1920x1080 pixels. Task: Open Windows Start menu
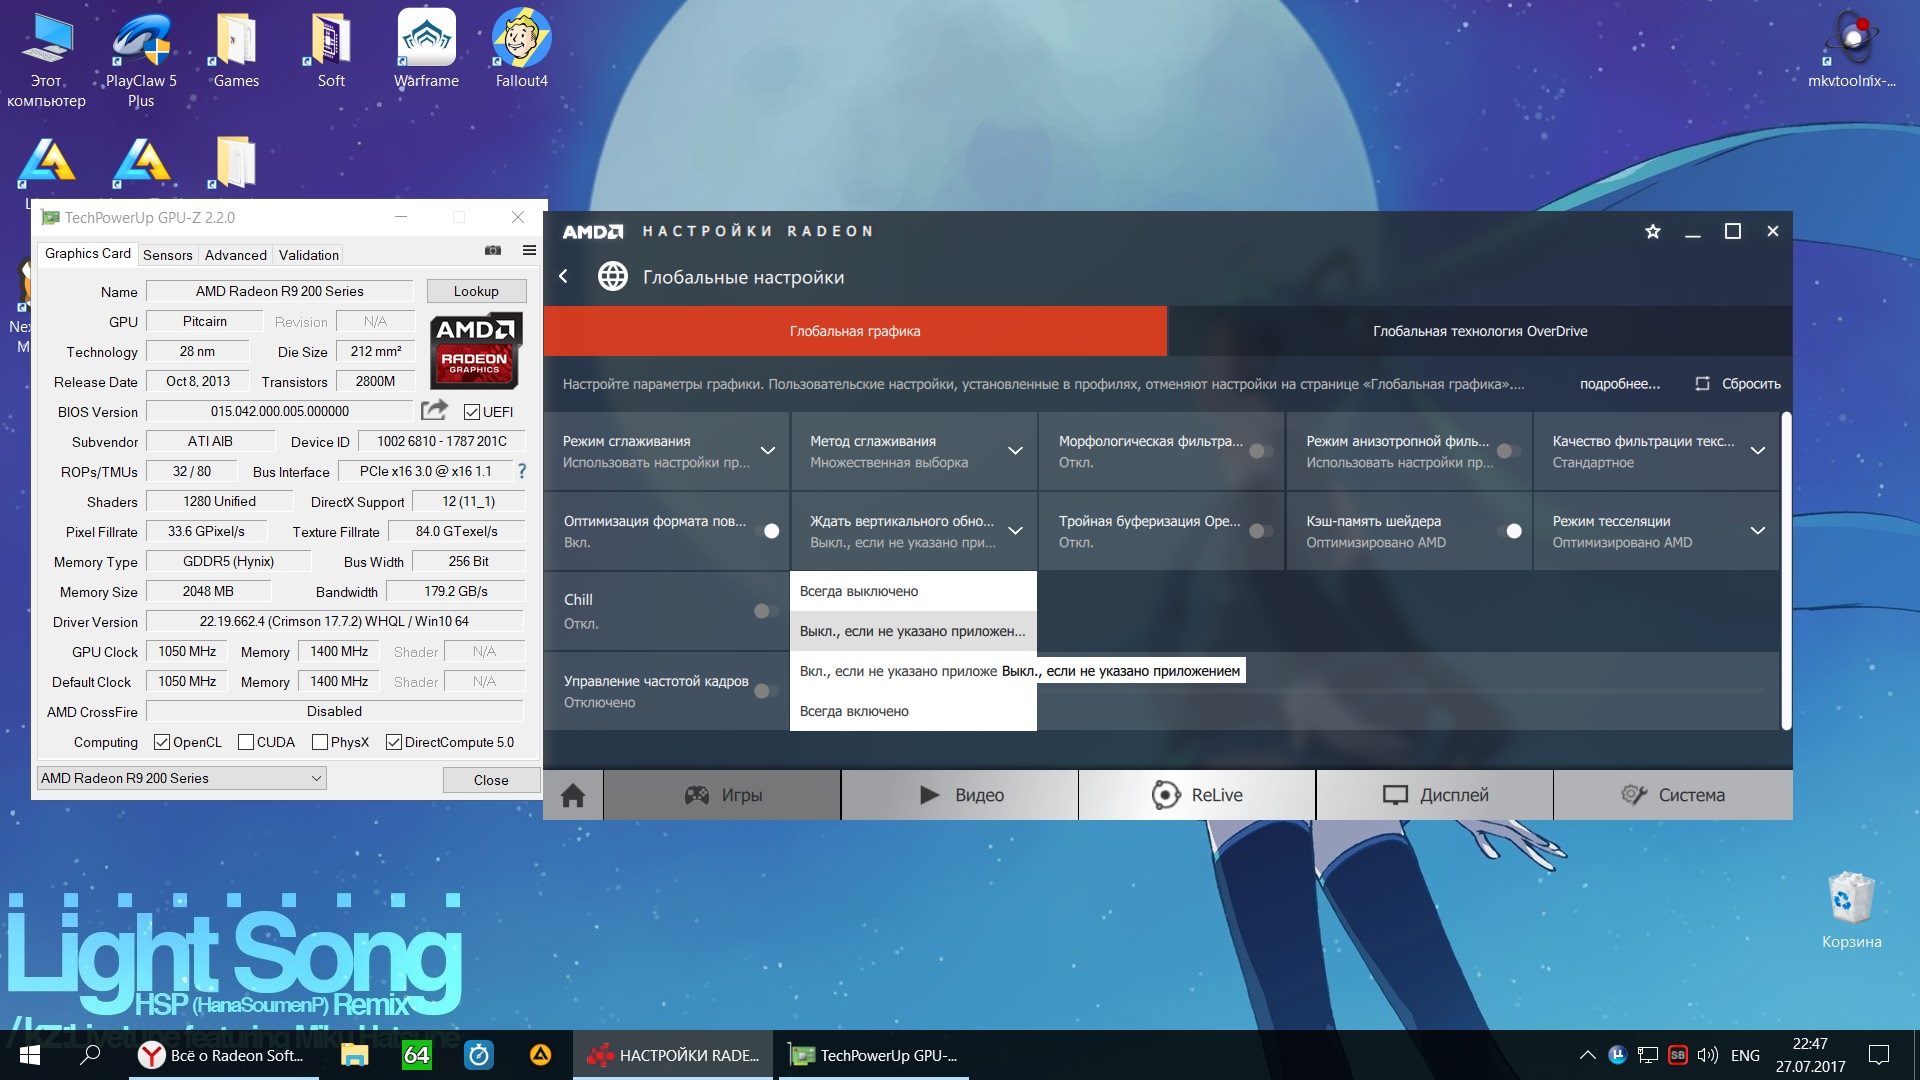(x=29, y=1055)
